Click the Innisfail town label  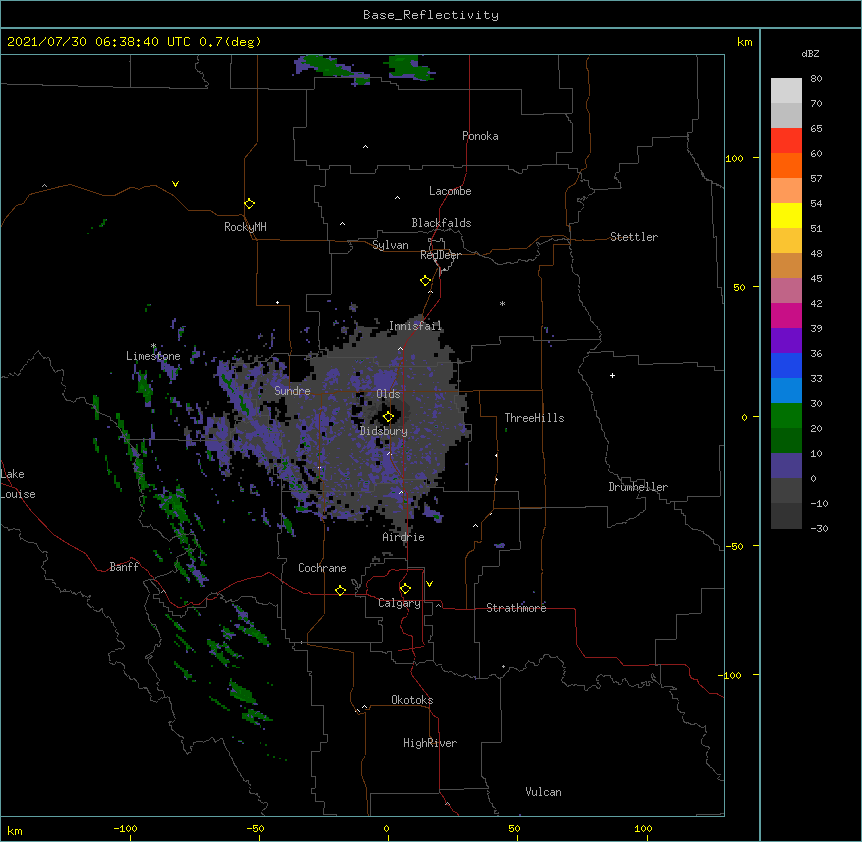pyautogui.click(x=415, y=326)
